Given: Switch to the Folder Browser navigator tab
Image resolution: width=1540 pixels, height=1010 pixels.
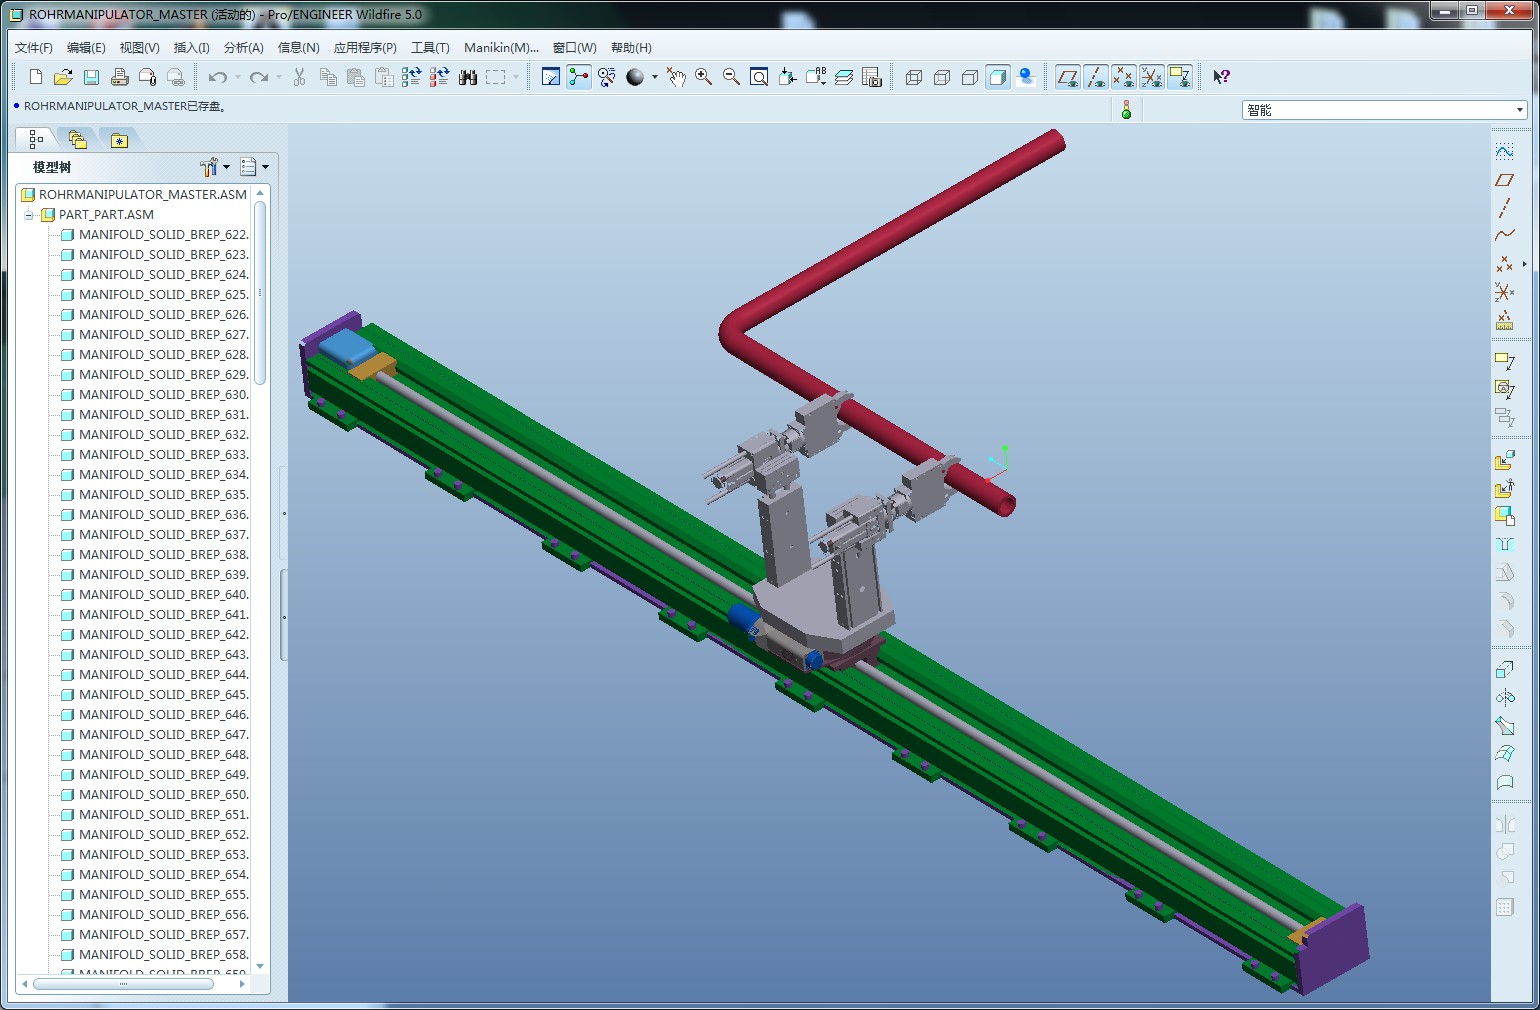Looking at the screenshot, I should [x=78, y=140].
